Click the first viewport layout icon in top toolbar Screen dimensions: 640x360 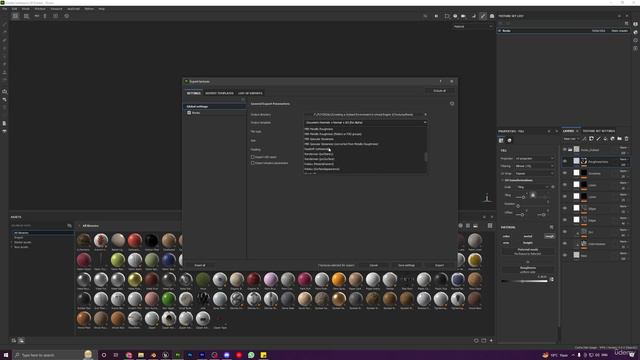click(x=15, y=16)
